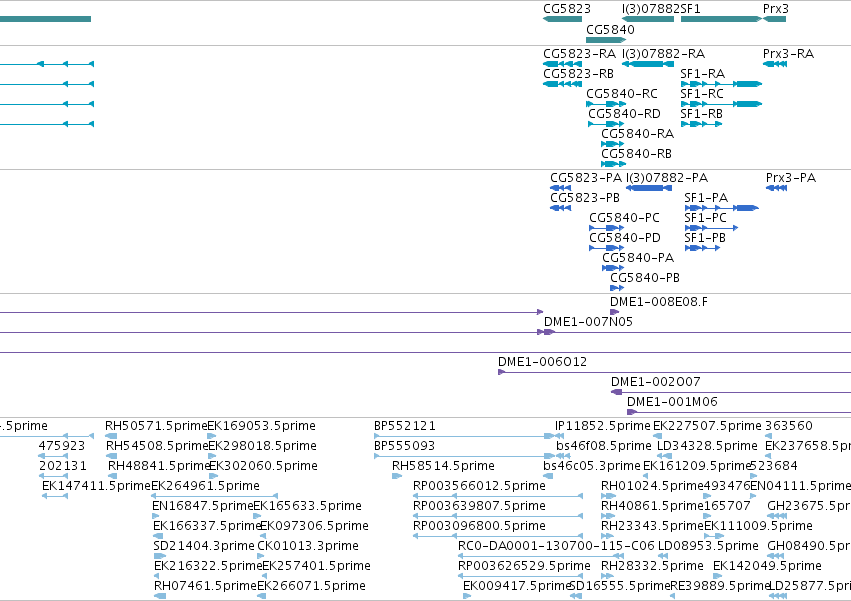The width and height of the screenshot is (851, 601).
Task: Open the Prx3 gene feature
Action: [774, 19]
